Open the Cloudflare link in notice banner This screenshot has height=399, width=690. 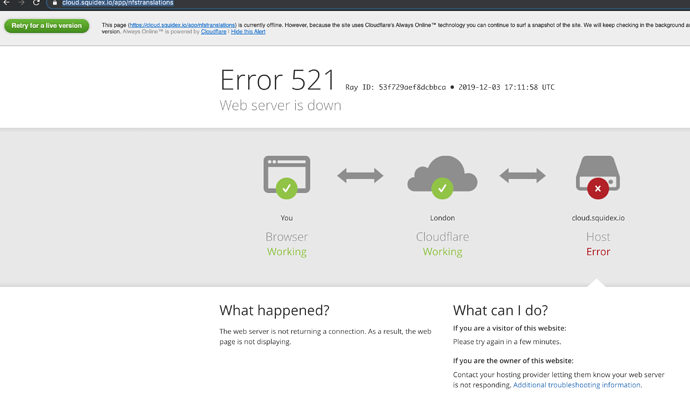[213, 32]
